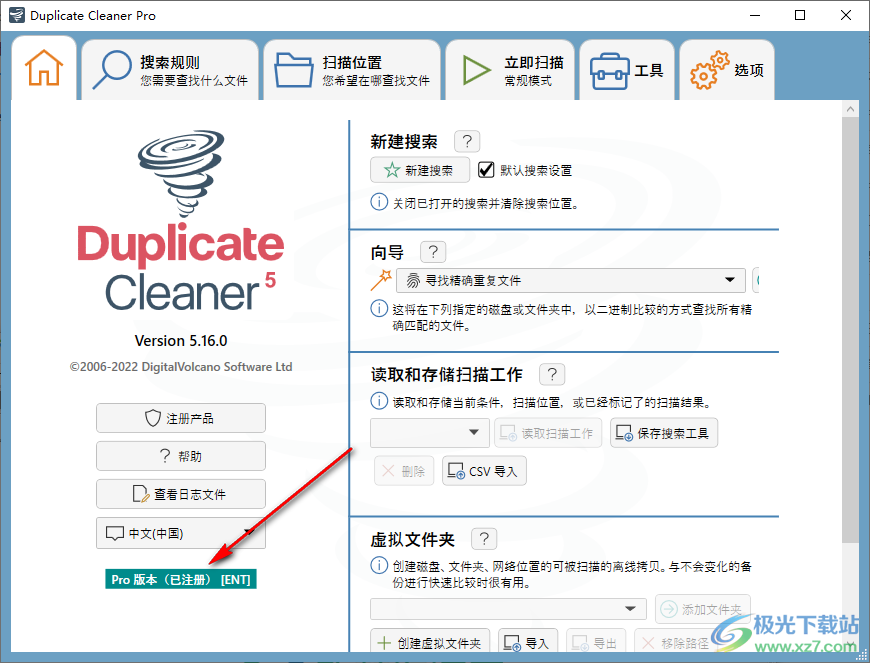The width and height of the screenshot is (870, 663).
Task: Click the virtual folder 导出 button
Action: [595, 642]
